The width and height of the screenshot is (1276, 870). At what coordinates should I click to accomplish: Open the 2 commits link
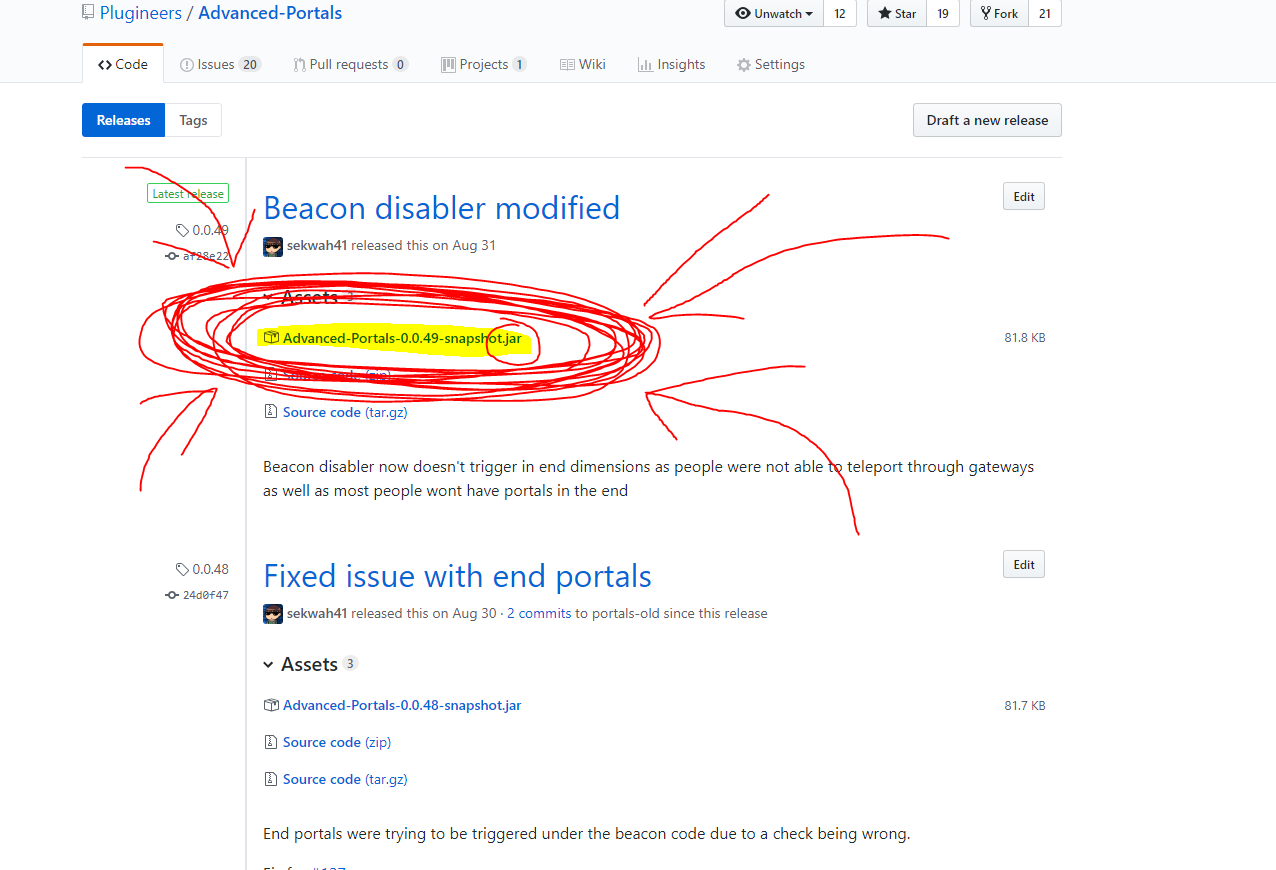tap(539, 614)
